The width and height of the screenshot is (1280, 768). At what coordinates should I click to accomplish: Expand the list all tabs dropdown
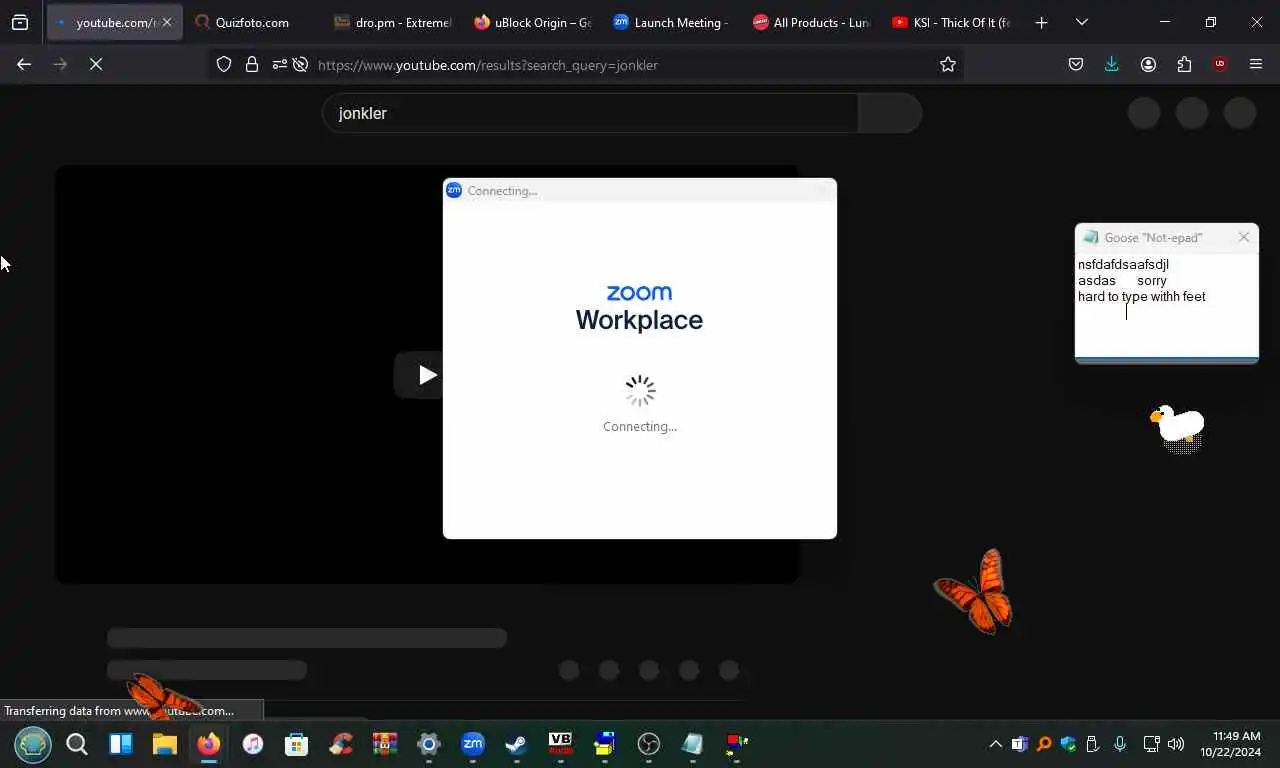point(1081,22)
